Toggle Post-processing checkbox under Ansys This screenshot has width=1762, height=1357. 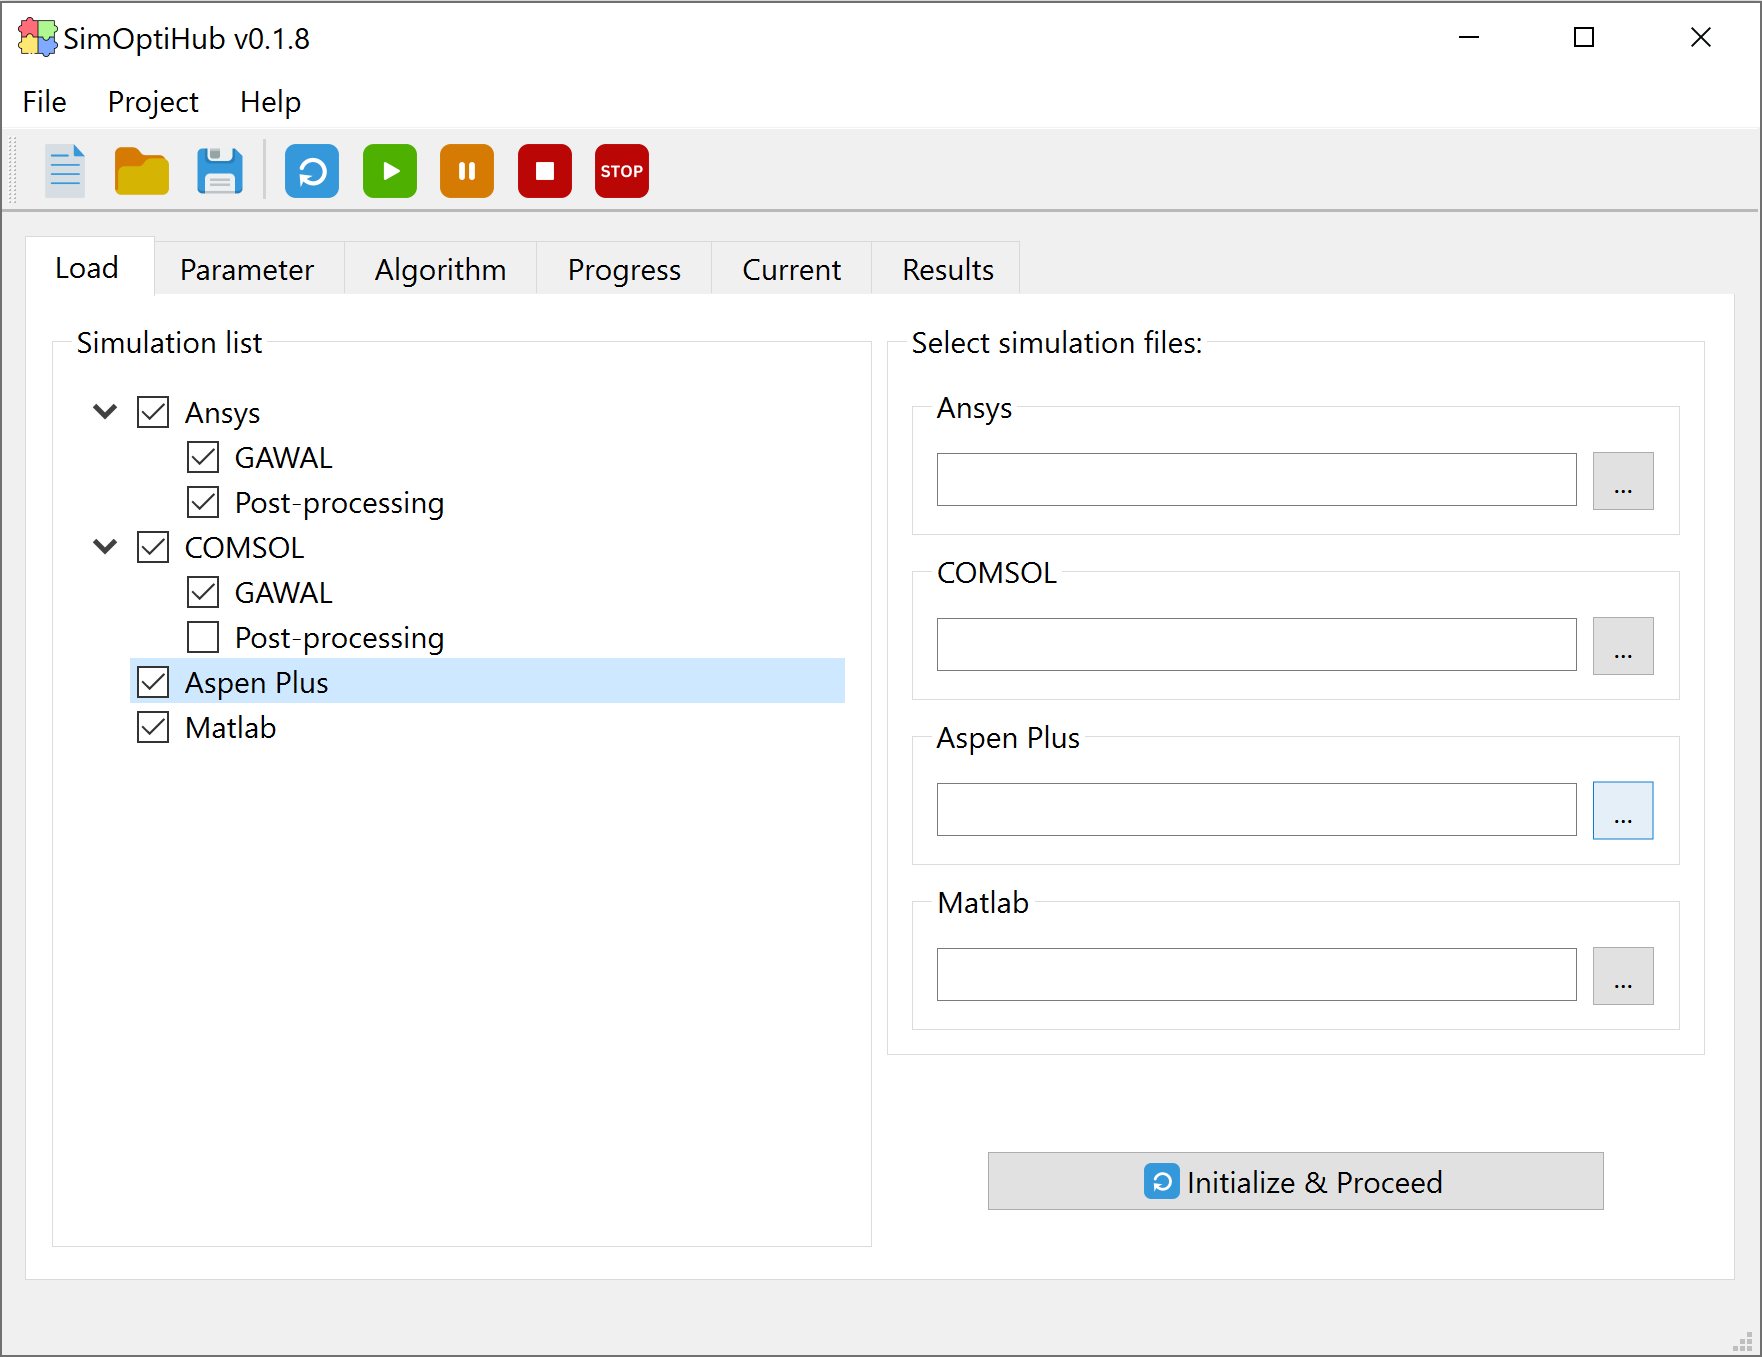coord(203,502)
